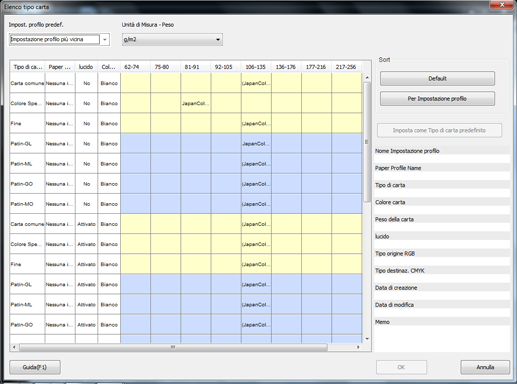
Task: Click 'Nessuna i...' cell of Patin-MO row
Action: [60, 204]
